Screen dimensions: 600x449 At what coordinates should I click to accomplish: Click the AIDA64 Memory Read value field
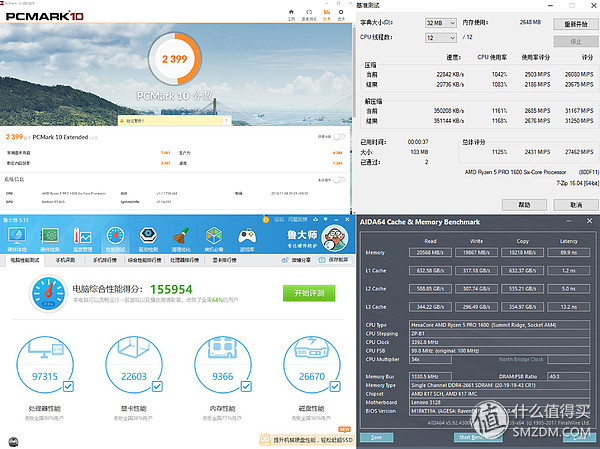coord(430,253)
